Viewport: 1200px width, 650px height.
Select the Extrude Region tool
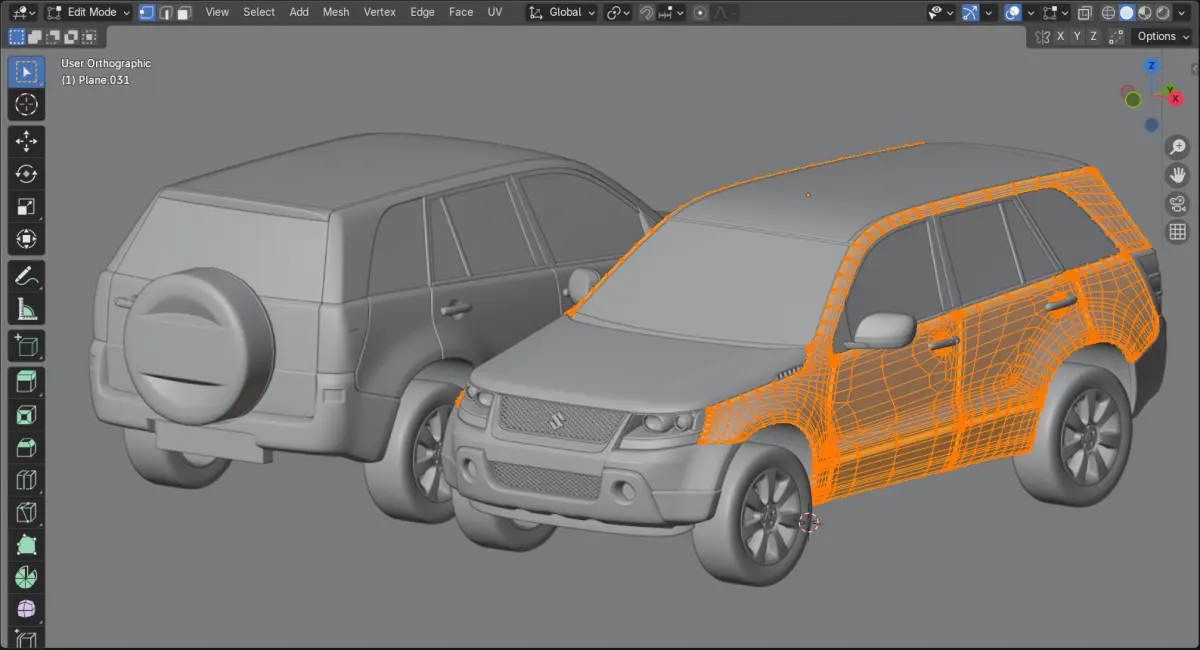pos(27,382)
